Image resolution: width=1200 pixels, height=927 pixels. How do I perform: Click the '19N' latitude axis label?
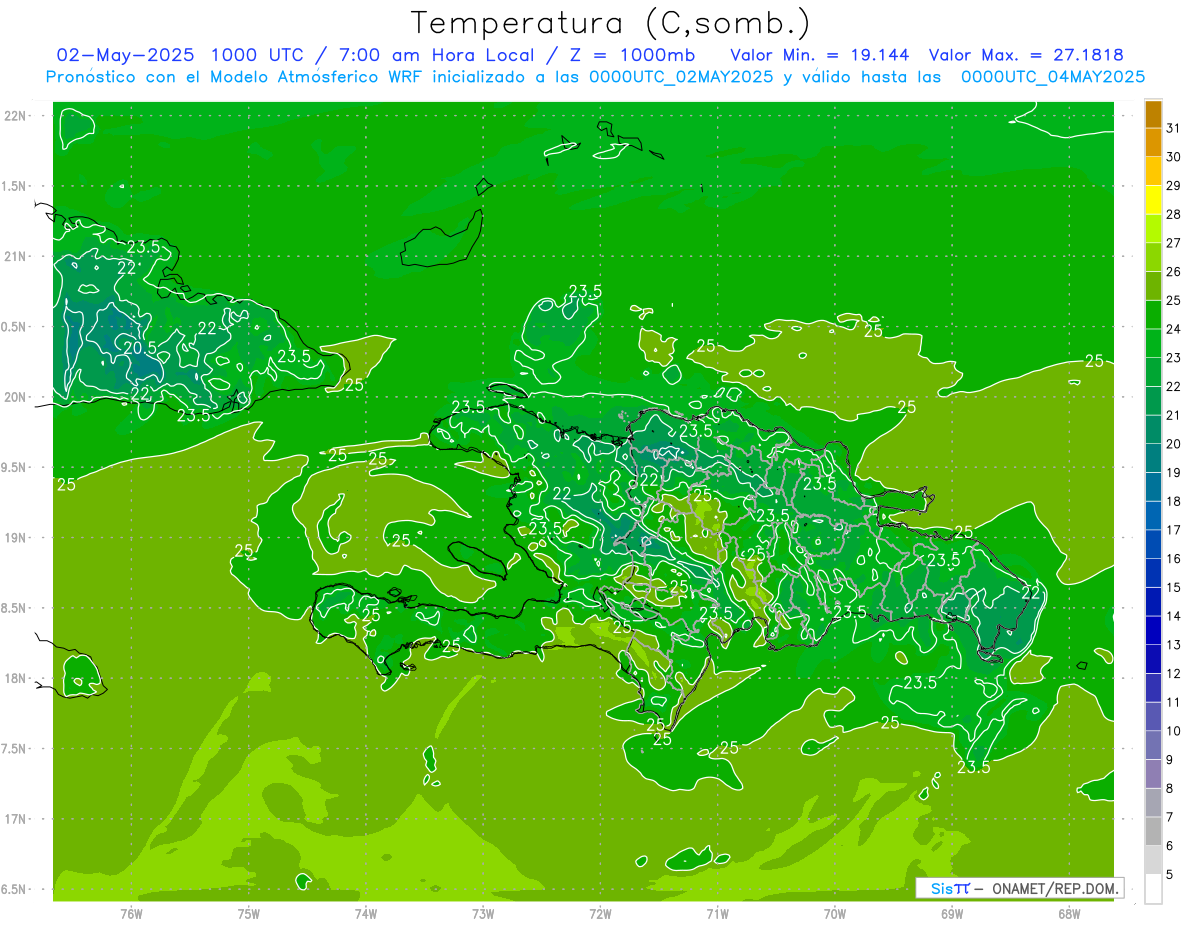tap(15, 538)
